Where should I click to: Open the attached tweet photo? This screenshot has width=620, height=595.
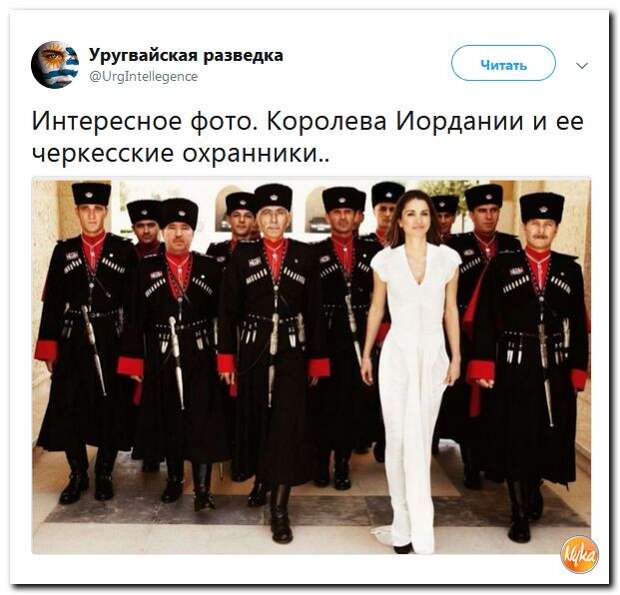click(x=311, y=366)
